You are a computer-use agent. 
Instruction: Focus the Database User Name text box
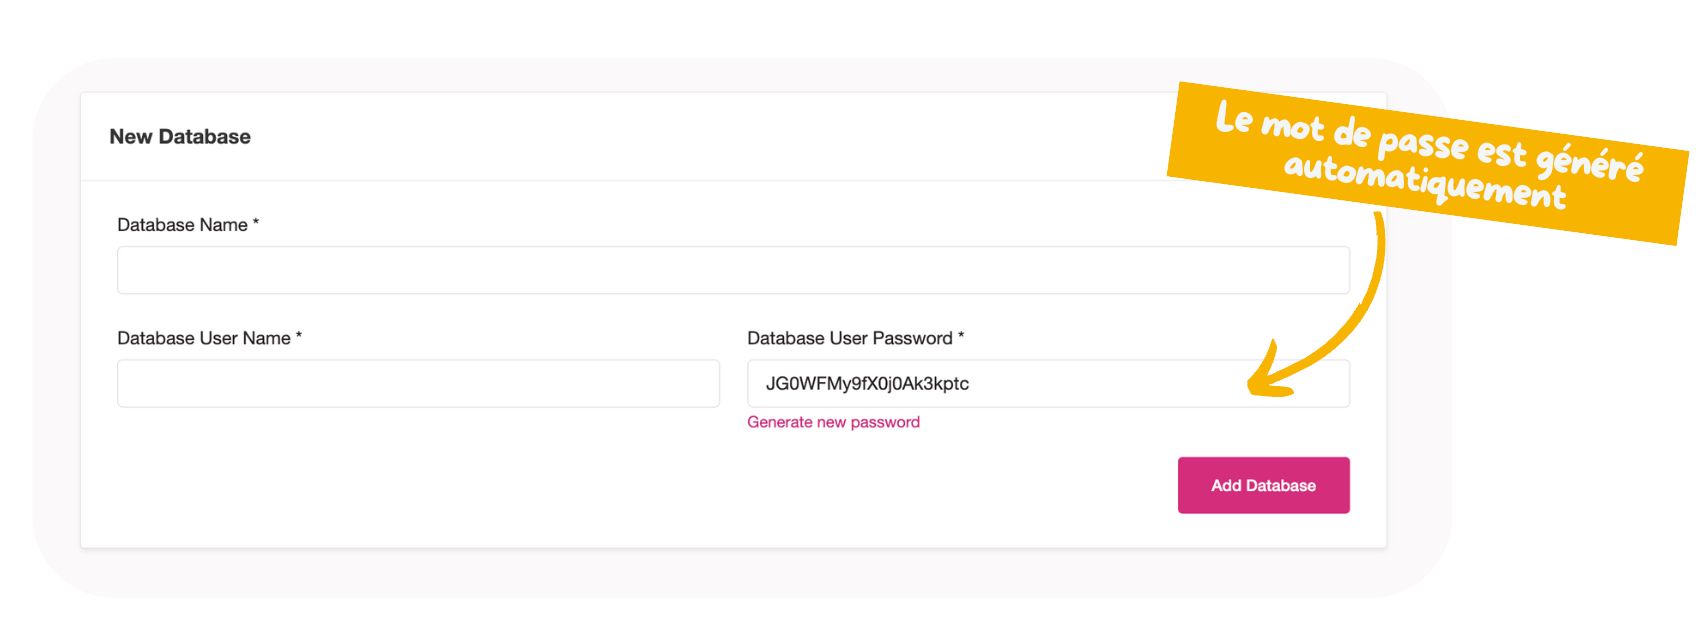pyautogui.click(x=418, y=383)
